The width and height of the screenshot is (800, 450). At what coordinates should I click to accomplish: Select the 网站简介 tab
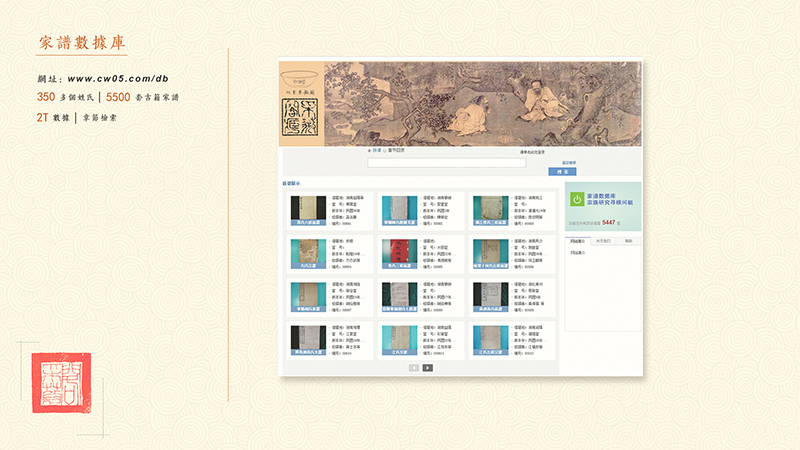coord(578,241)
